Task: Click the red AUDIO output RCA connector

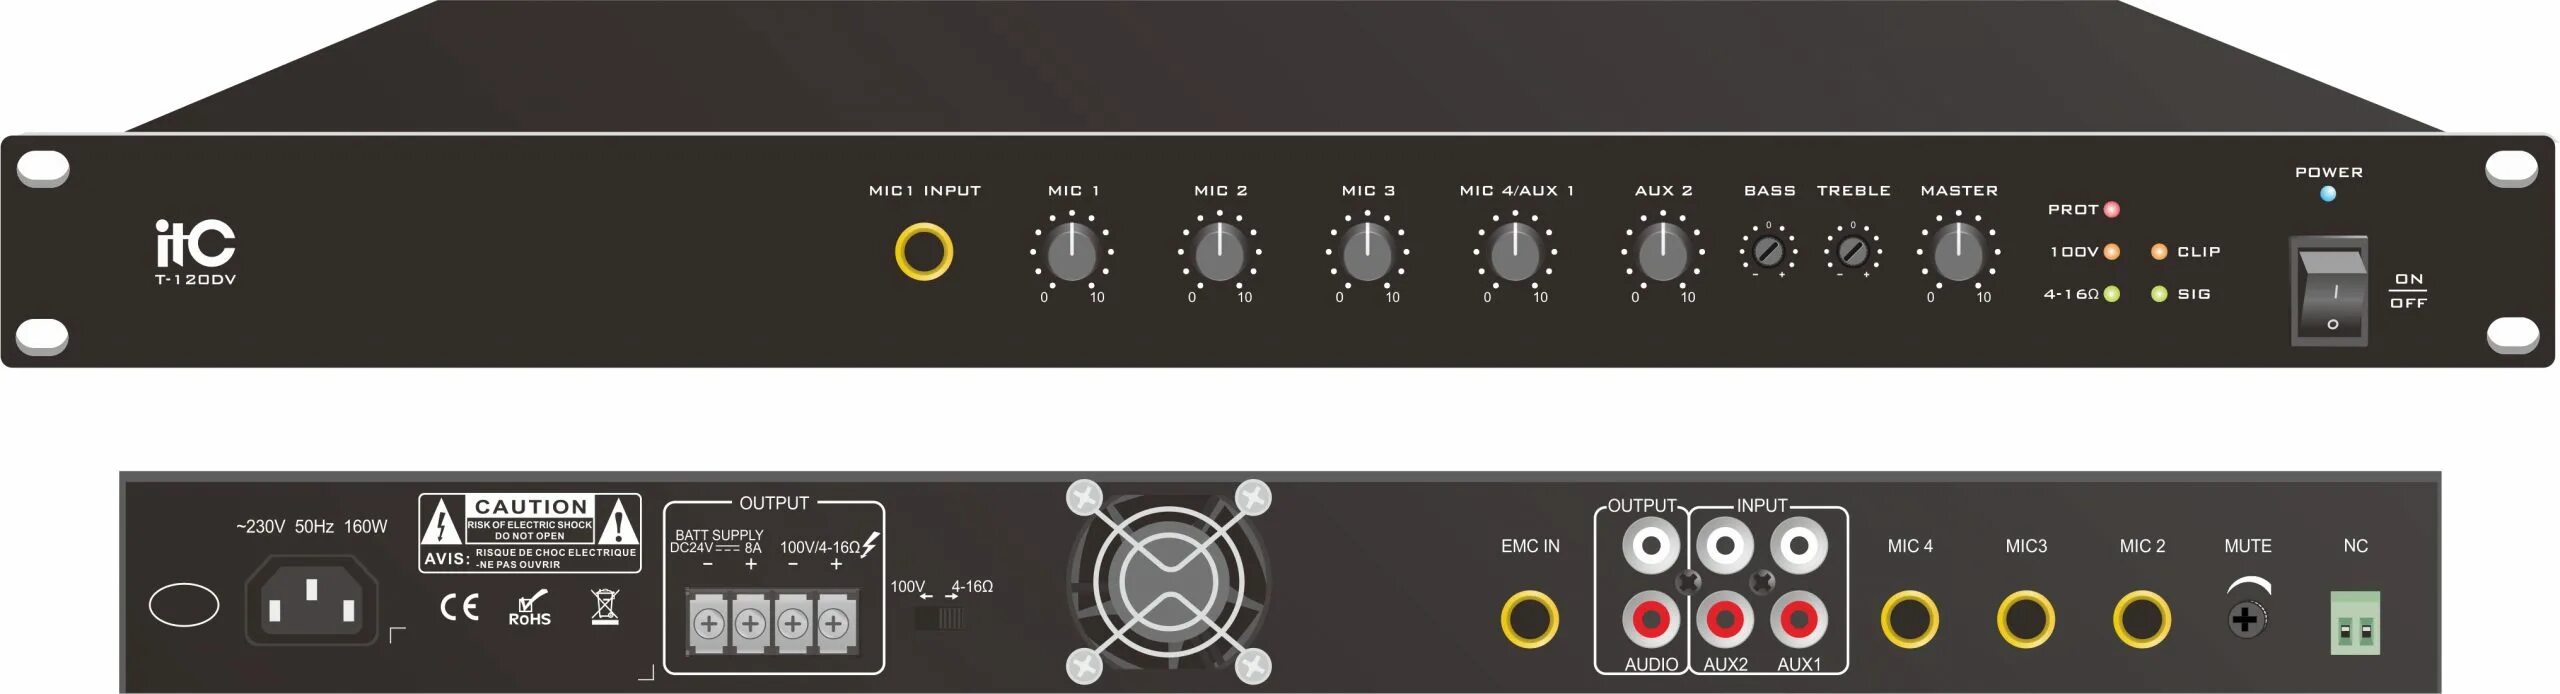Action: pyautogui.click(x=1651, y=619)
